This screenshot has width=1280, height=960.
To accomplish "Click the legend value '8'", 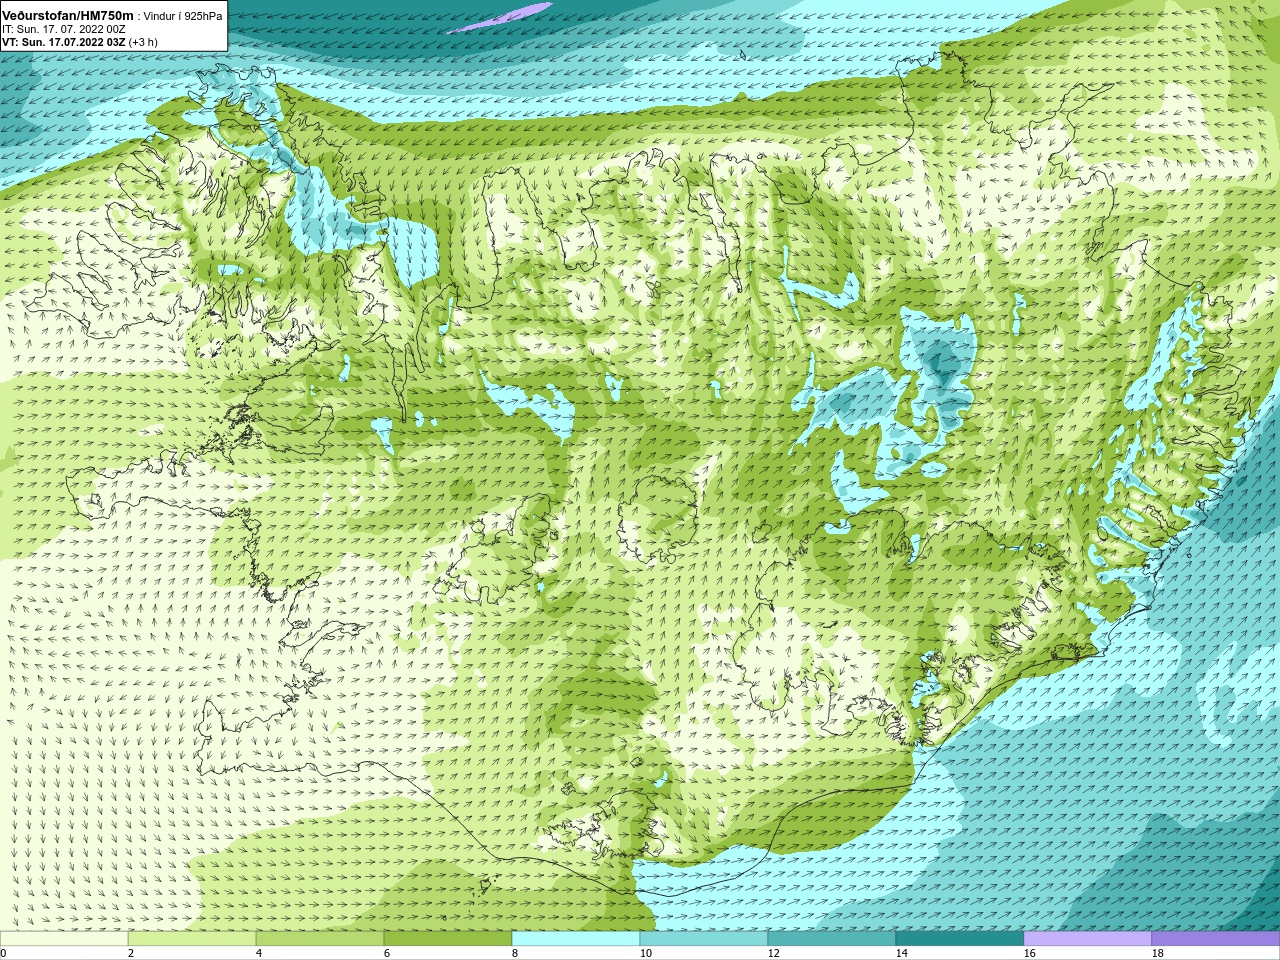I will click(x=515, y=953).
